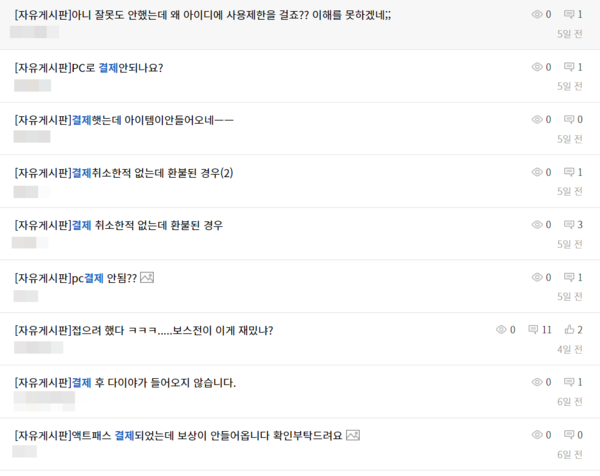Open post '결제취소한적 없는데 환불된 경우(2)'

(124, 173)
